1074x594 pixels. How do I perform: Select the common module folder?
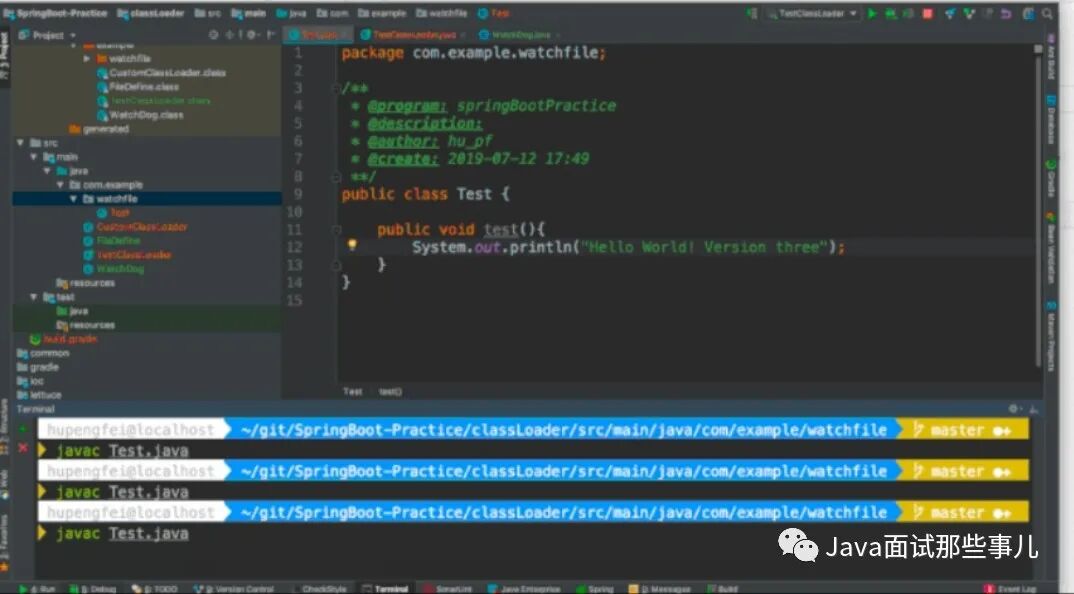pos(43,354)
